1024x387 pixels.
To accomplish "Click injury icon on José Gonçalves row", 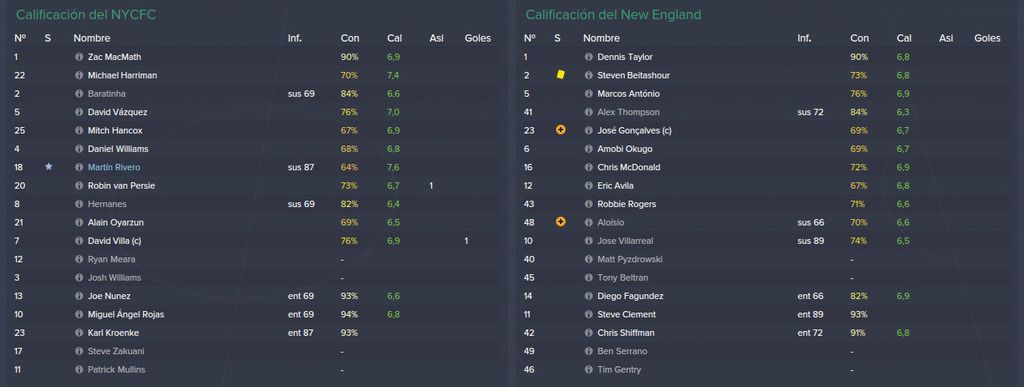I will 560,130.
